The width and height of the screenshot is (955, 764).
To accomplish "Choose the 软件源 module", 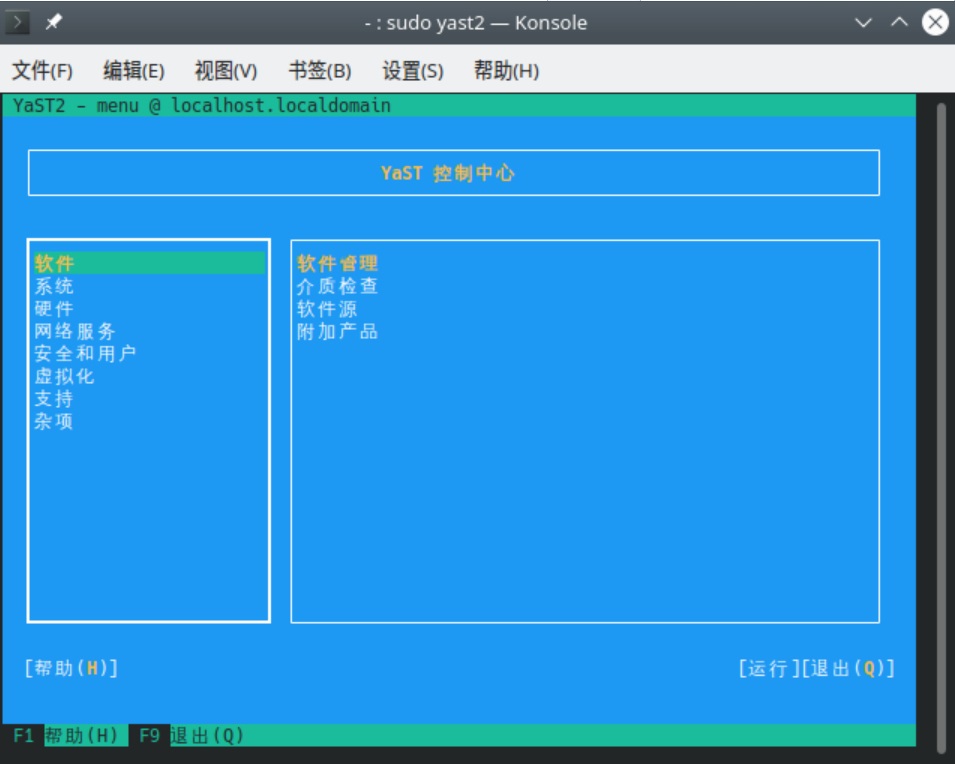I will (x=327, y=308).
